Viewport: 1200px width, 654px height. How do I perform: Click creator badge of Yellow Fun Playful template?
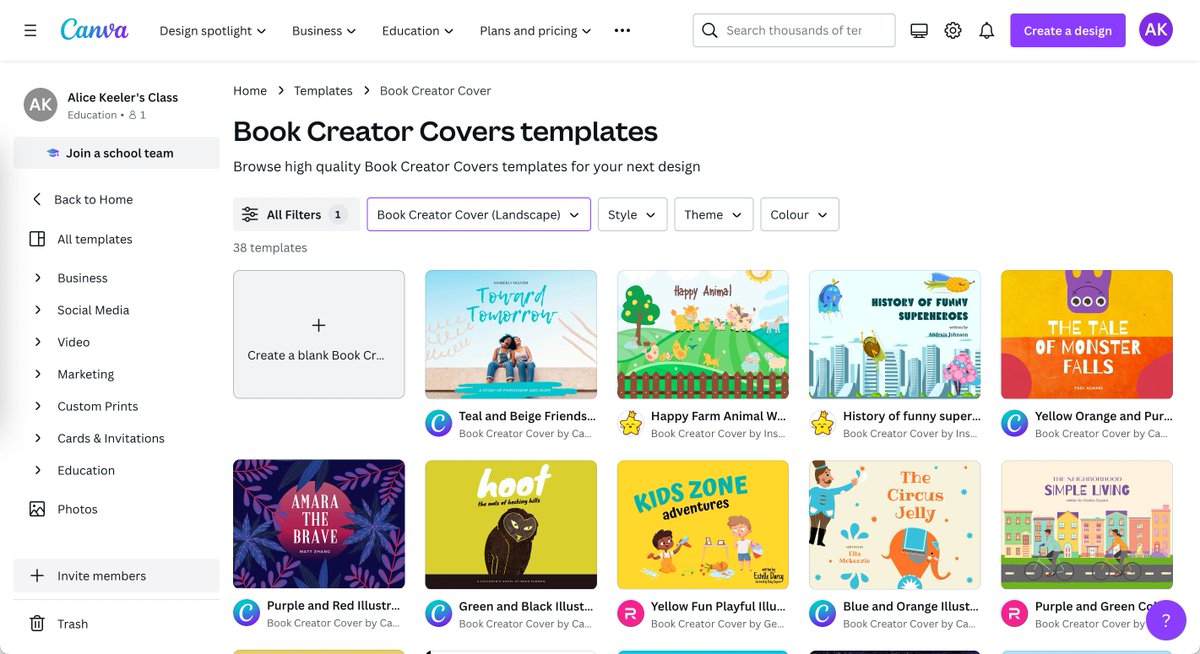[631, 613]
